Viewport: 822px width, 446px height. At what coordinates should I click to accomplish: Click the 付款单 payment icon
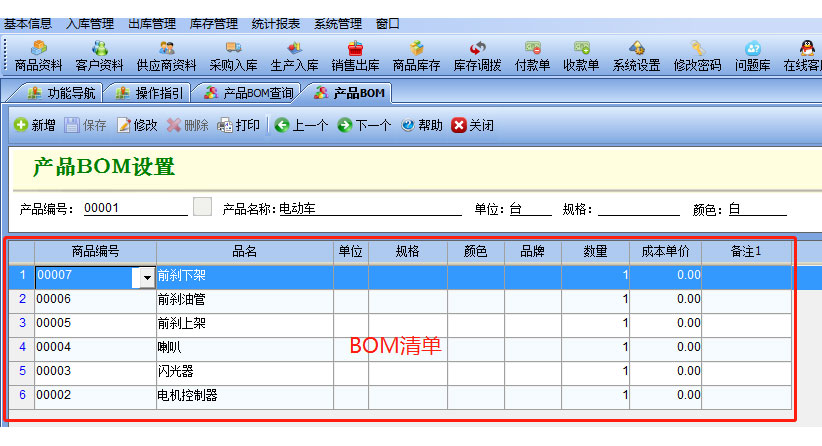[532, 56]
